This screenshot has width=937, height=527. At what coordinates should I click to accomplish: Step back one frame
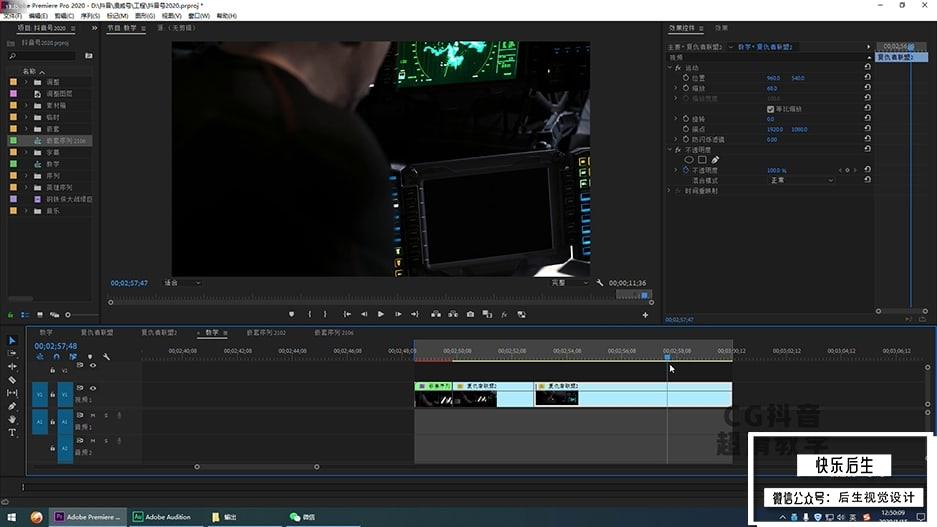point(364,314)
